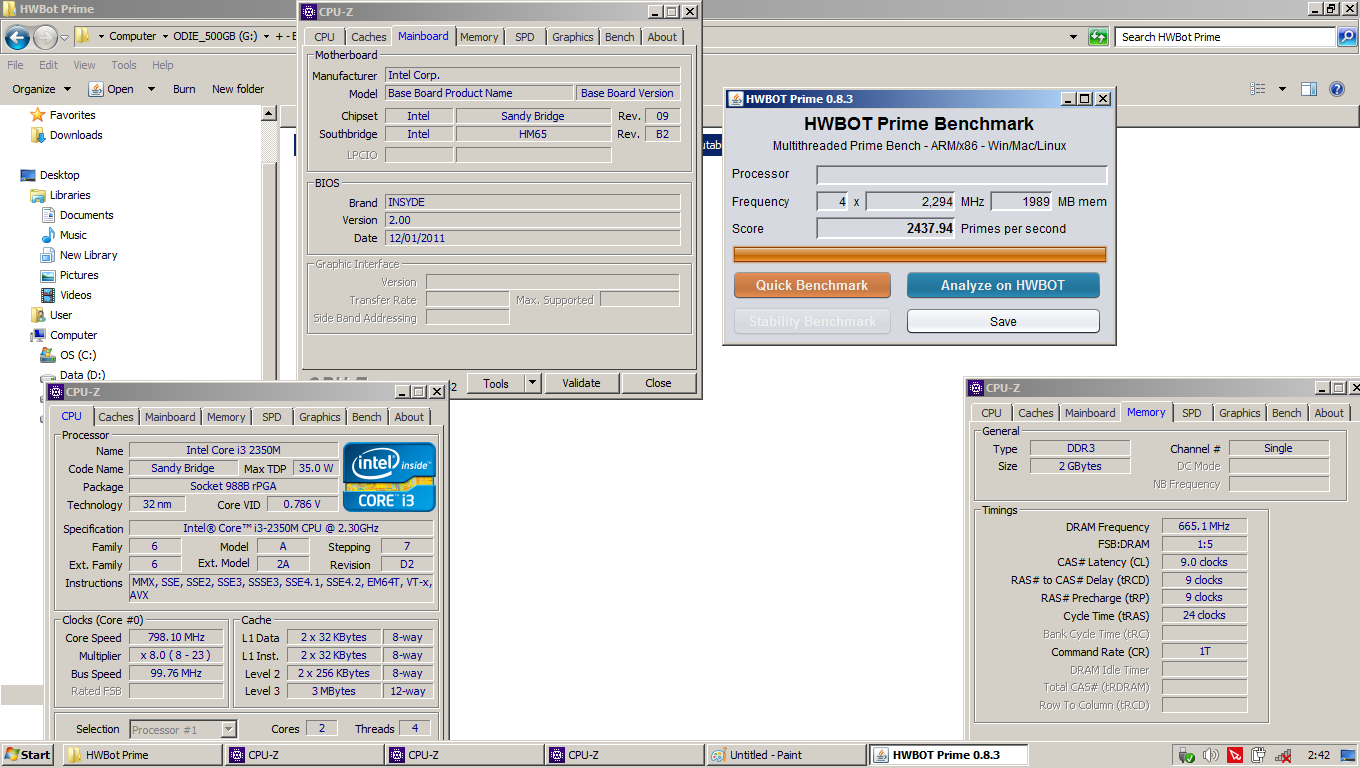Click the search magnifier icon in Explorer
The width and height of the screenshot is (1360, 768).
pyautogui.click(x=1346, y=37)
